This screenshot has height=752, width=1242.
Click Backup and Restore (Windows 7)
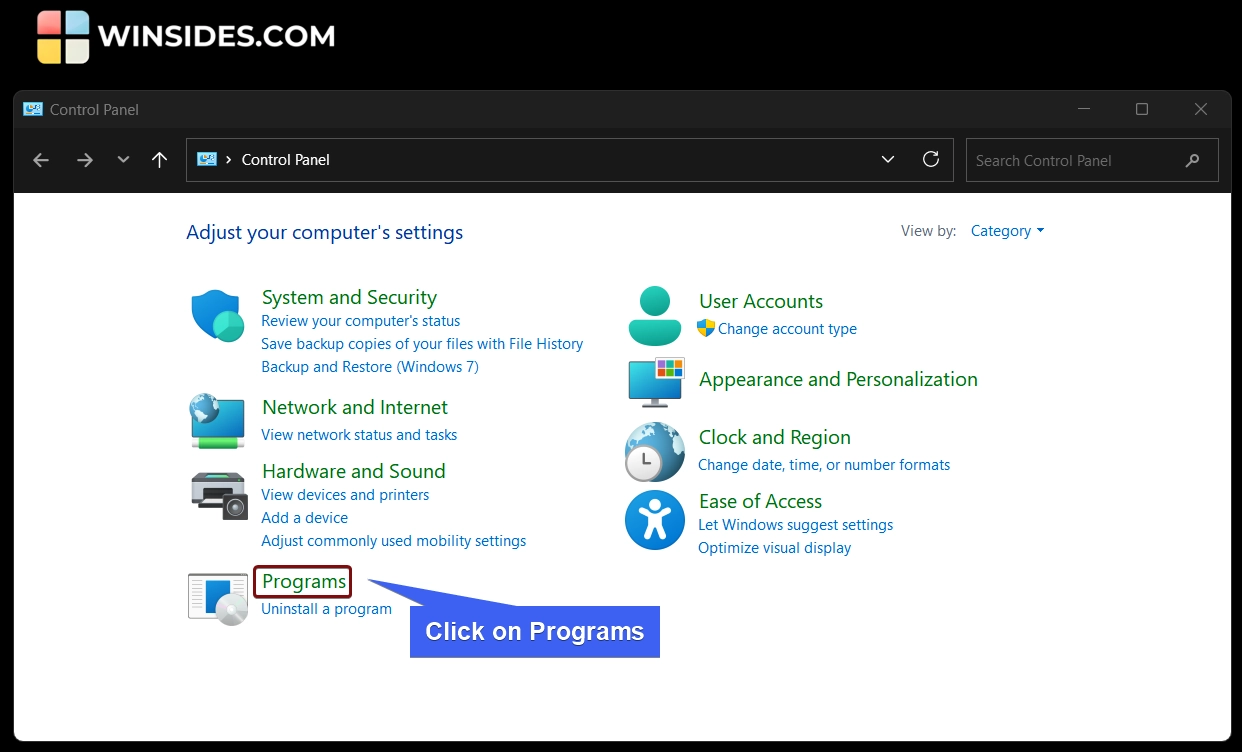(x=369, y=366)
